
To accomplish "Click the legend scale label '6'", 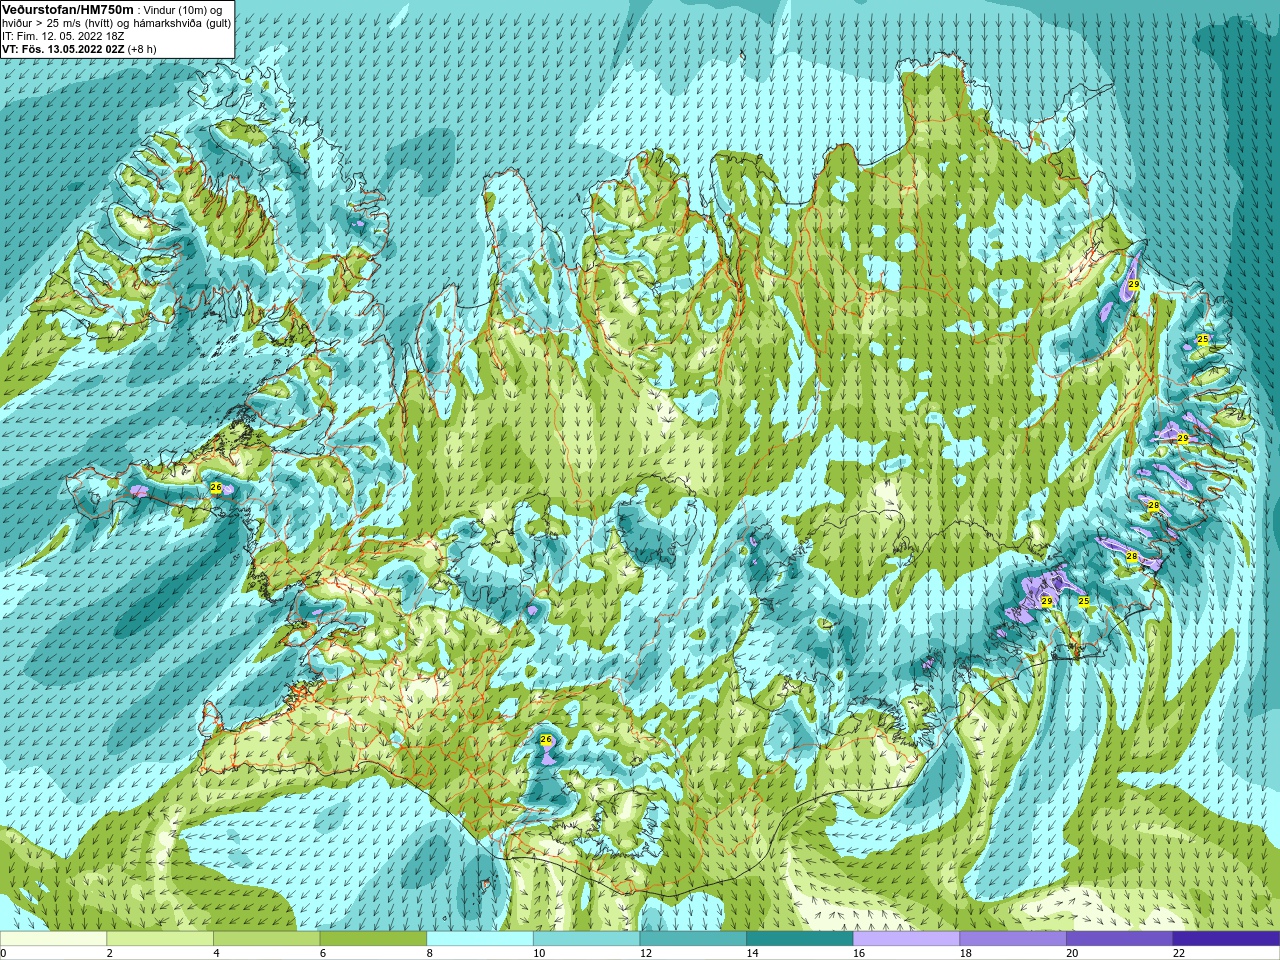I will click(x=323, y=953).
